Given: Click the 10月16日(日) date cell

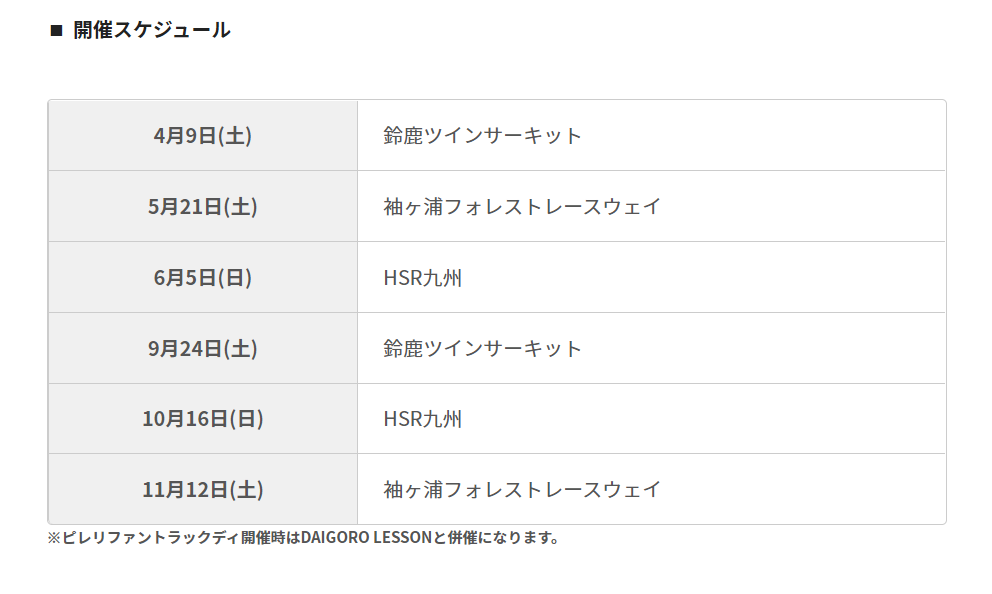Looking at the screenshot, I should (x=203, y=419).
